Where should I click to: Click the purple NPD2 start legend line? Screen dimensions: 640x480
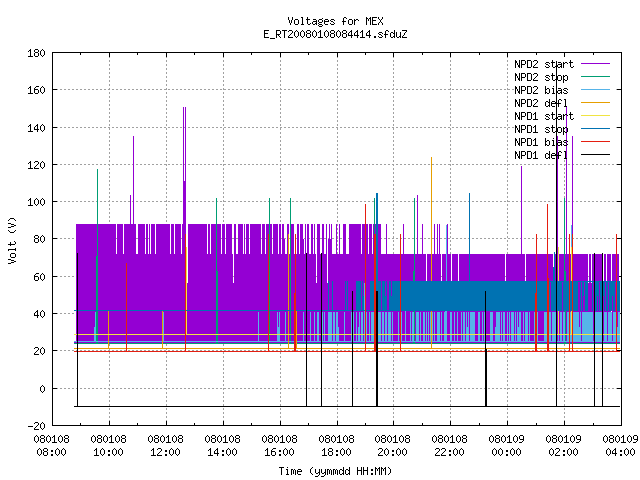click(x=595, y=64)
